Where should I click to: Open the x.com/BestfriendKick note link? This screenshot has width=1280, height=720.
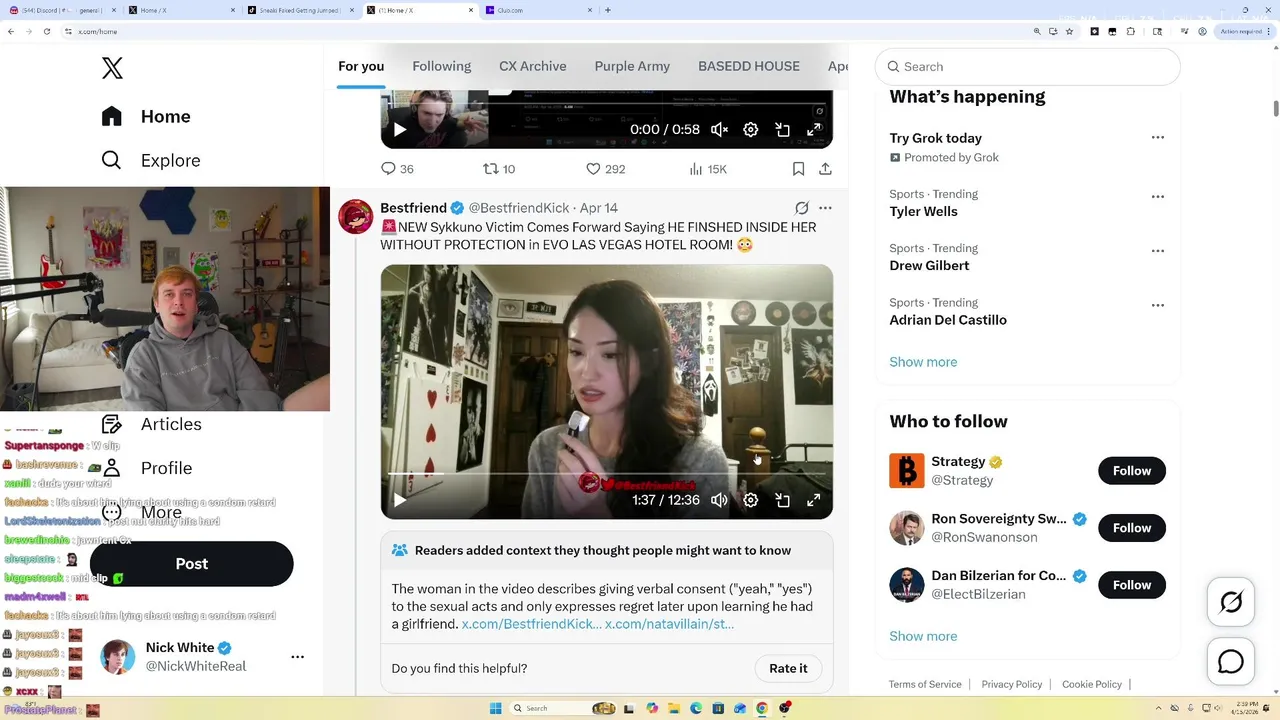531,624
